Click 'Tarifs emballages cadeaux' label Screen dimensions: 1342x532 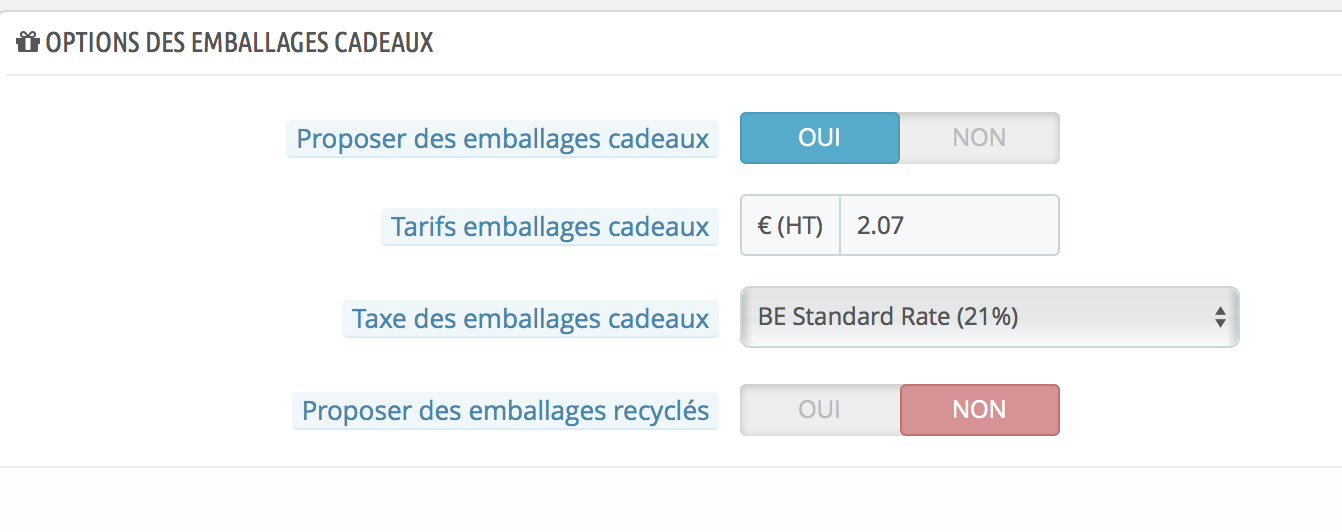tap(550, 227)
